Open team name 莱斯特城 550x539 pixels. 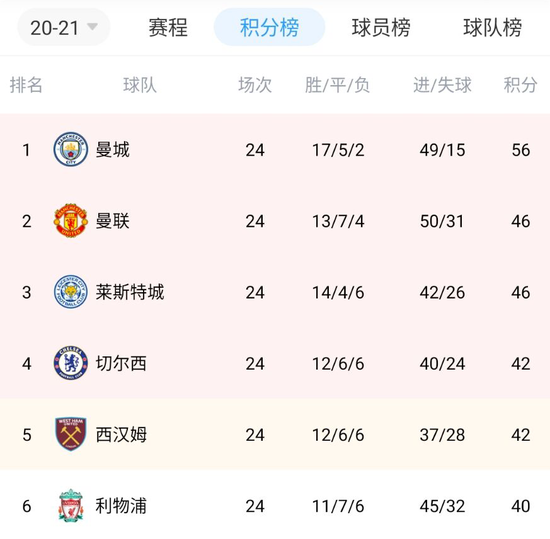(x=130, y=292)
